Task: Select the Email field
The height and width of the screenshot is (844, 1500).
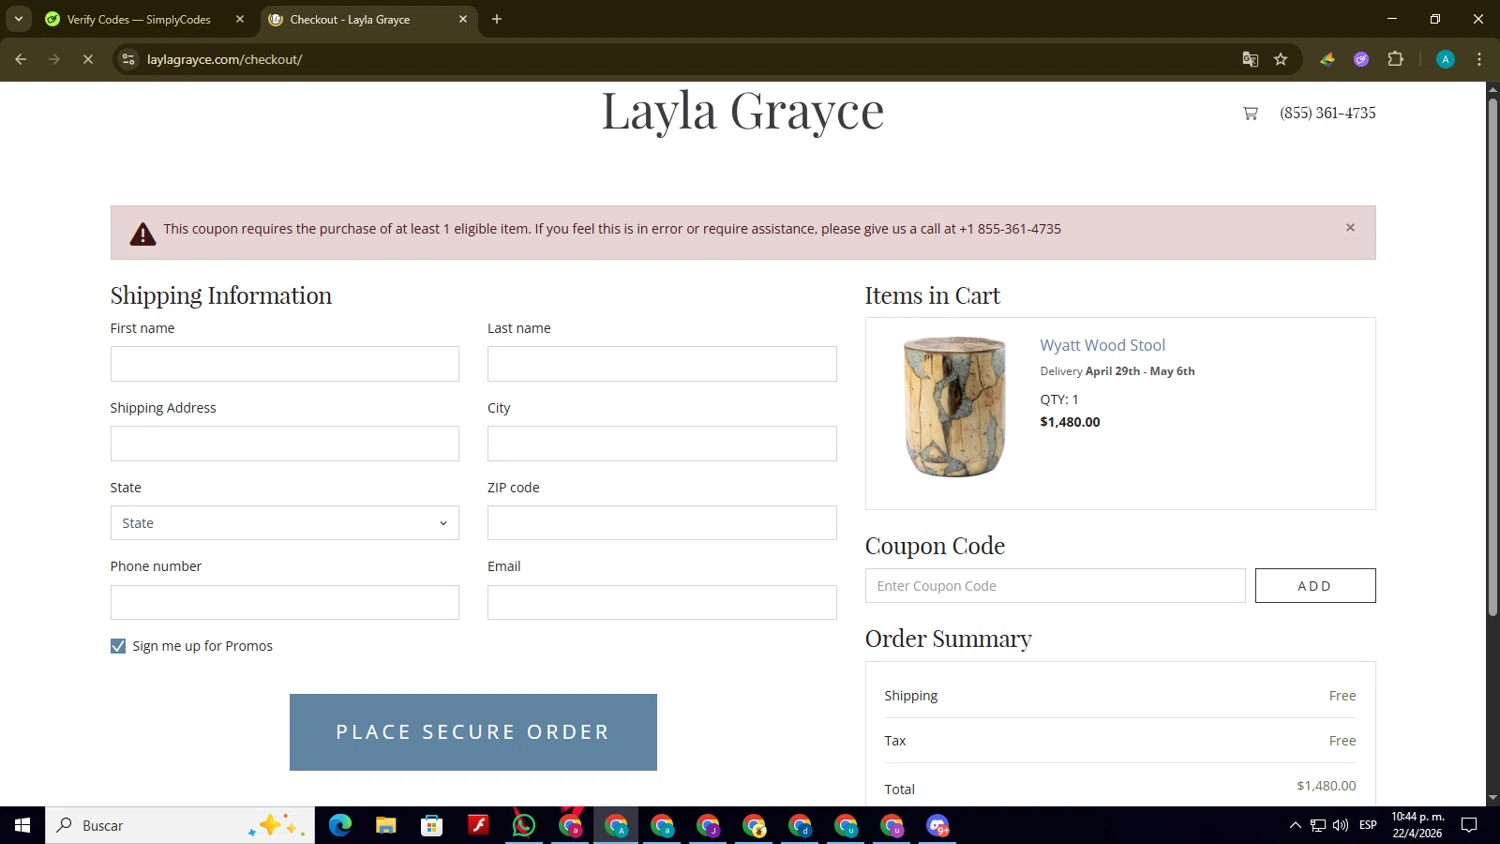Action: click(662, 602)
